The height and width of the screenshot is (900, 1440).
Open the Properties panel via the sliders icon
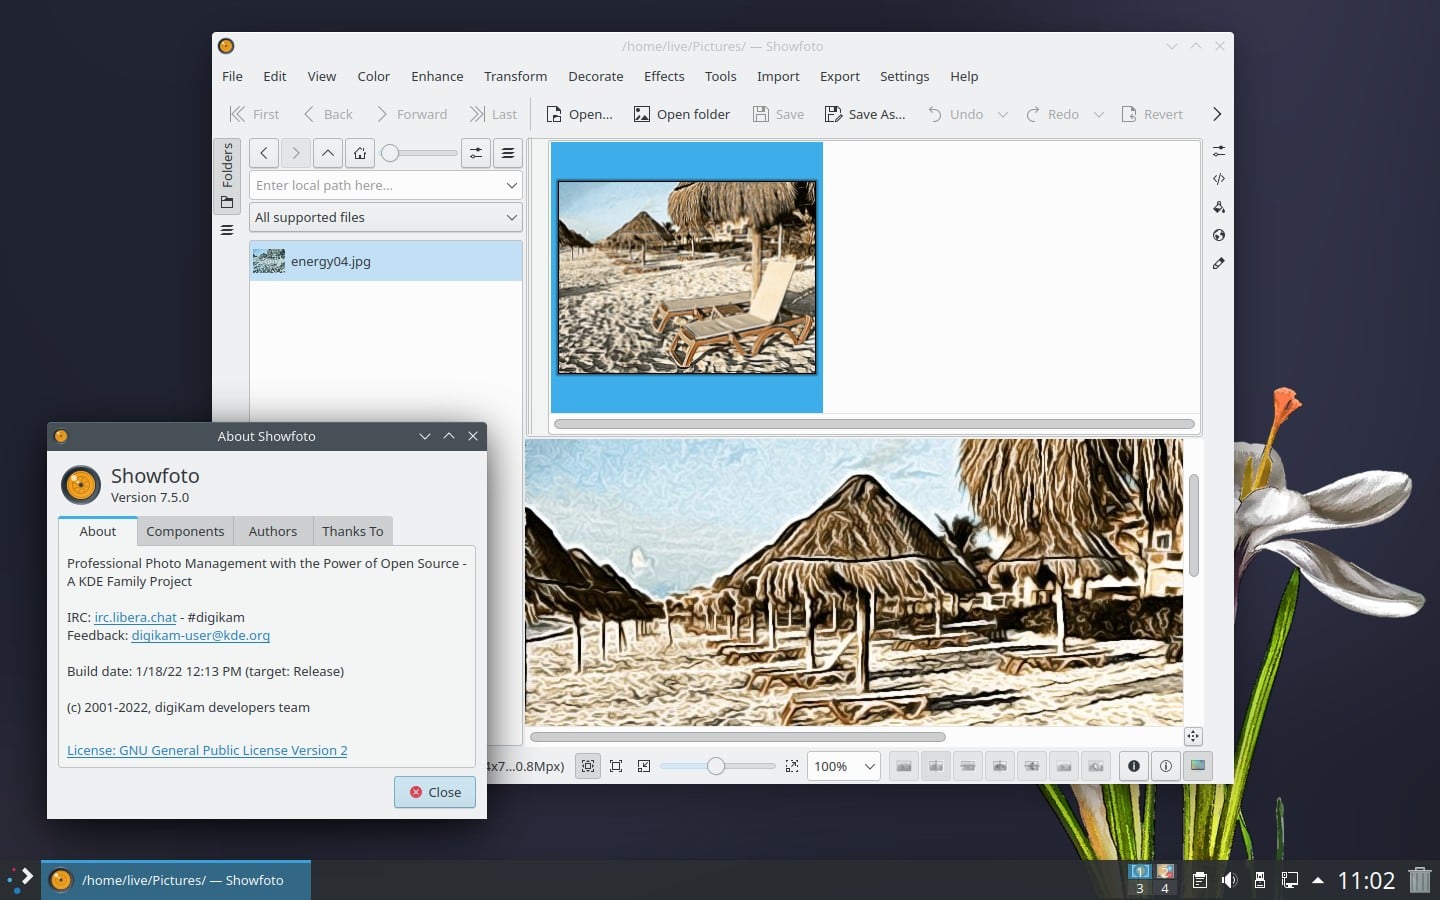pyautogui.click(x=1219, y=151)
